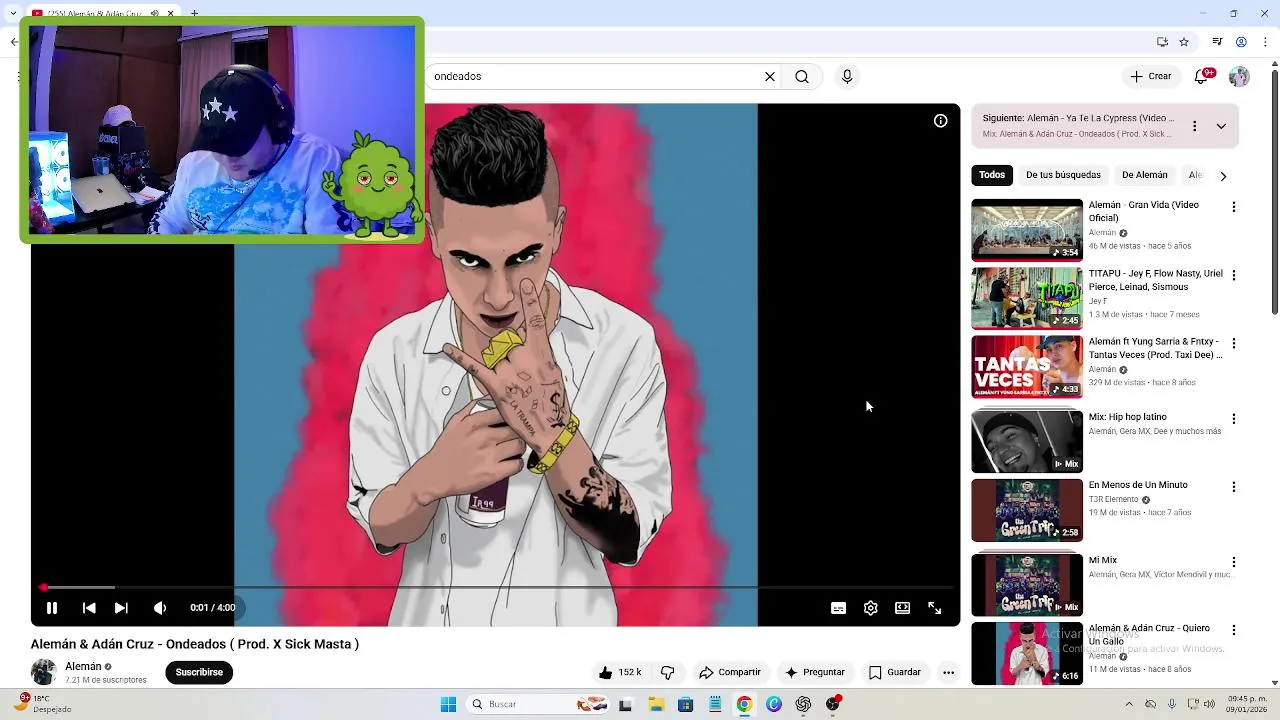
Task: Open the Alemán channel avatar
Action: pos(44,672)
